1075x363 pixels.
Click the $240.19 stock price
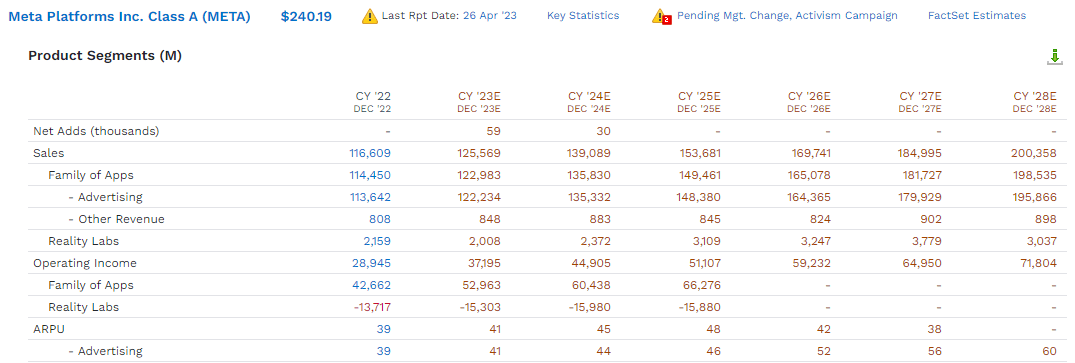tap(306, 16)
